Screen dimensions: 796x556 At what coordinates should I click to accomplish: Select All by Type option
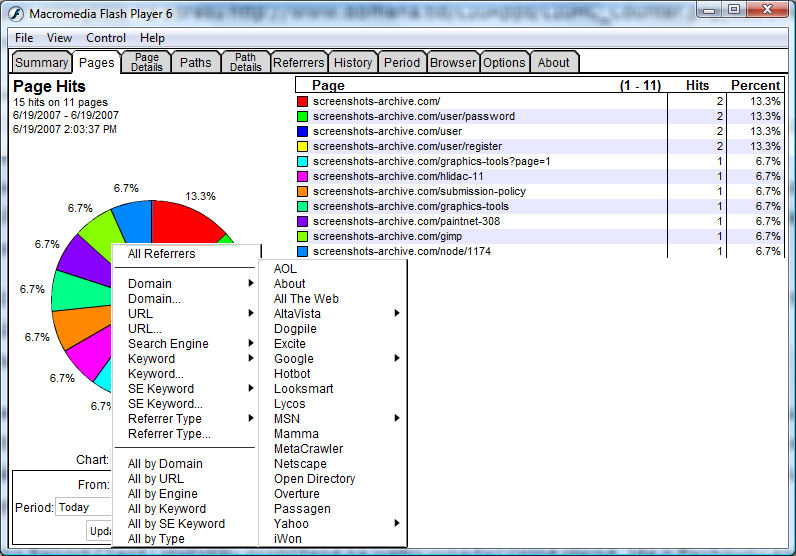pos(156,539)
